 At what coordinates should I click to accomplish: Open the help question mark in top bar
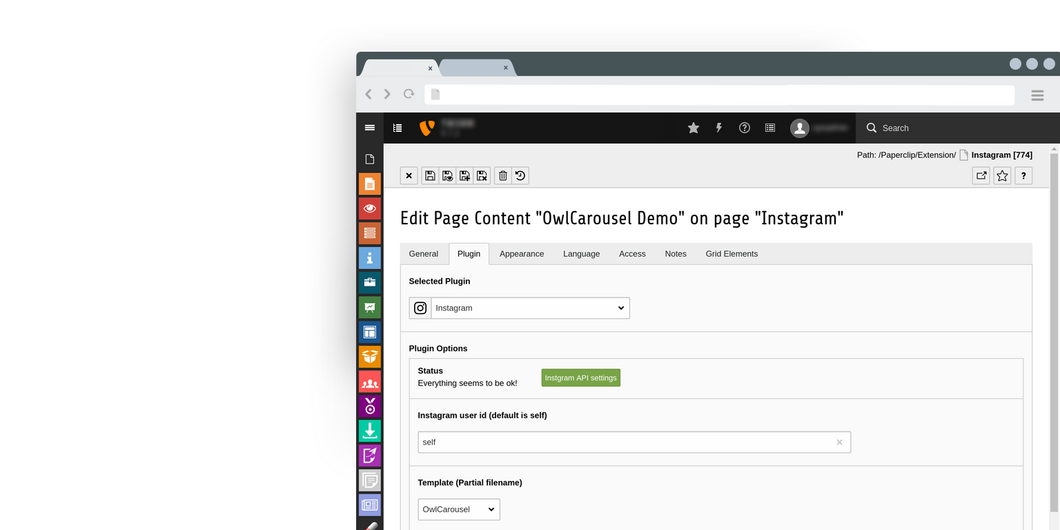coord(744,128)
